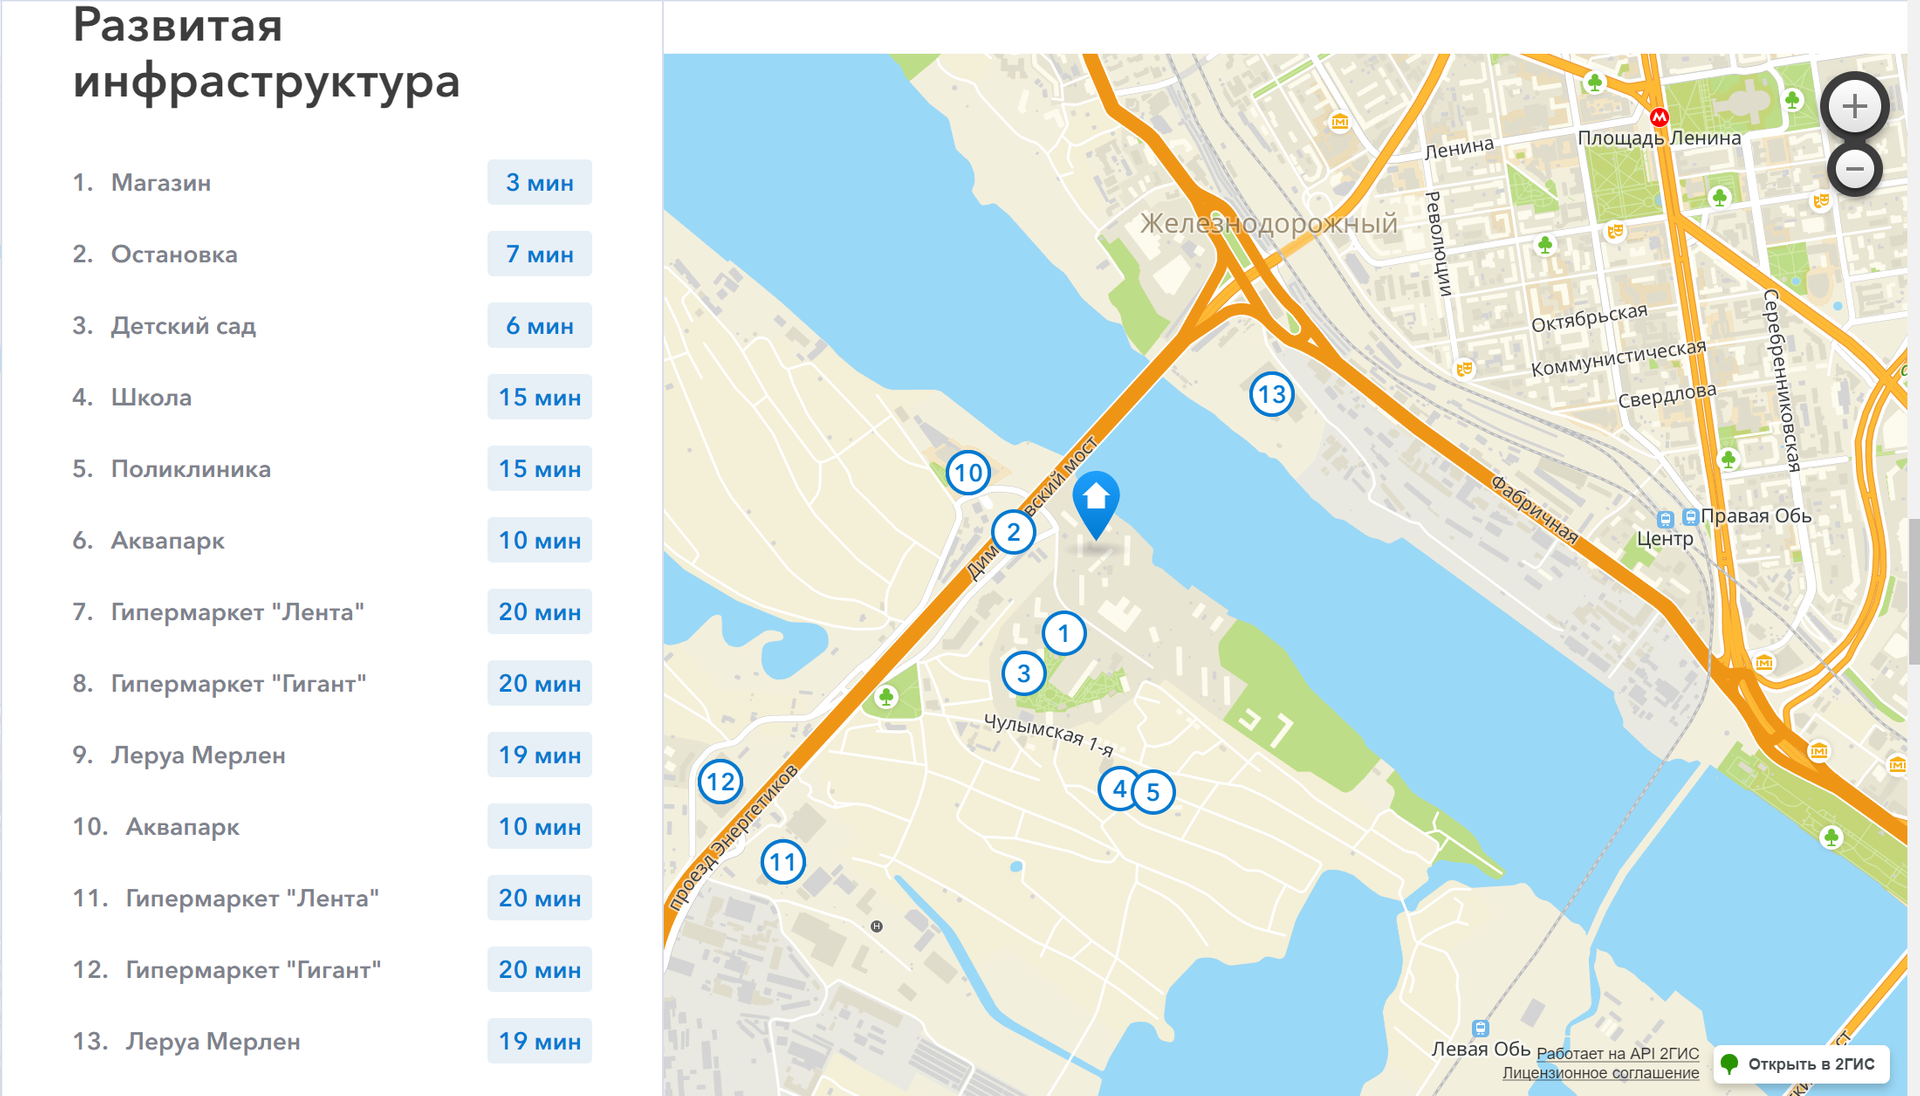Click map marker number 1
This screenshot has height=1096, width=1920.
tap(1063, 633)
